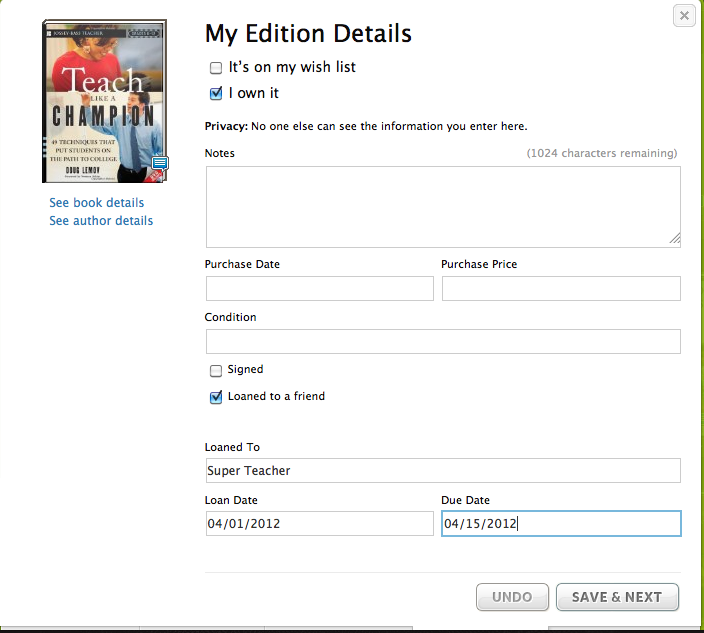Check the "It's on my wish list" checkbox
The height and width of the screenshot is (633, 704).
click(216, 68)
